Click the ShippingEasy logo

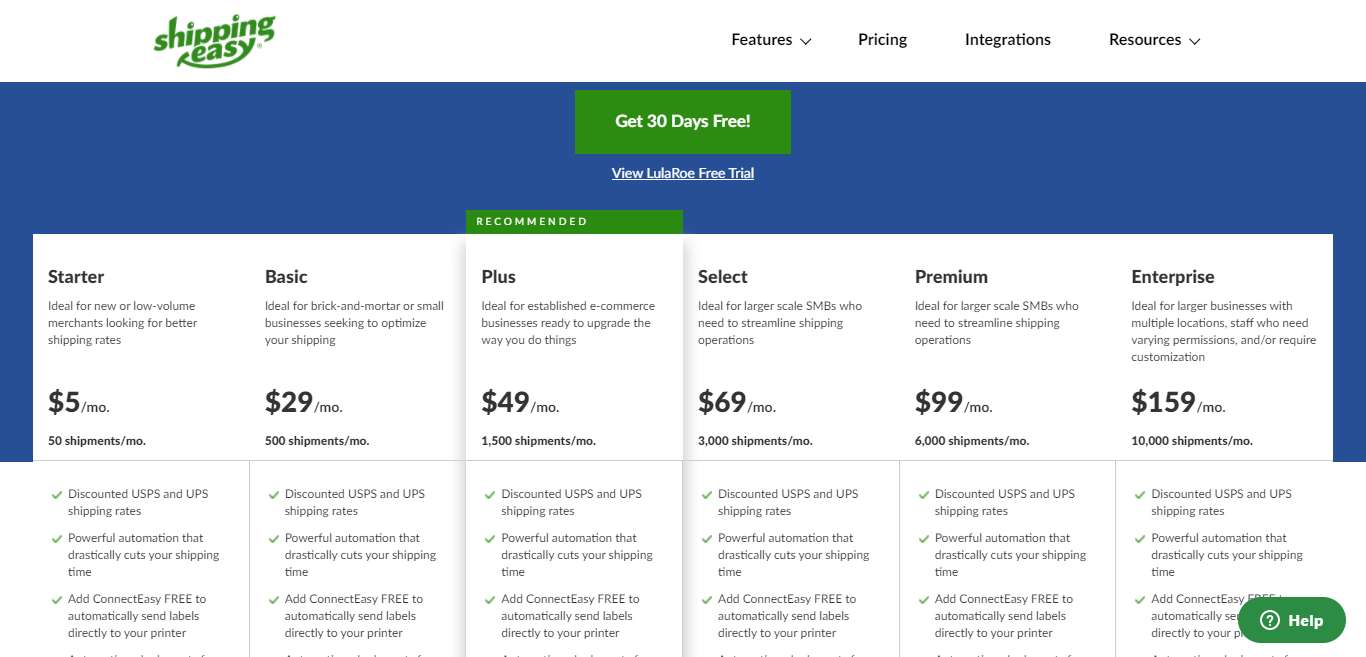215,41
